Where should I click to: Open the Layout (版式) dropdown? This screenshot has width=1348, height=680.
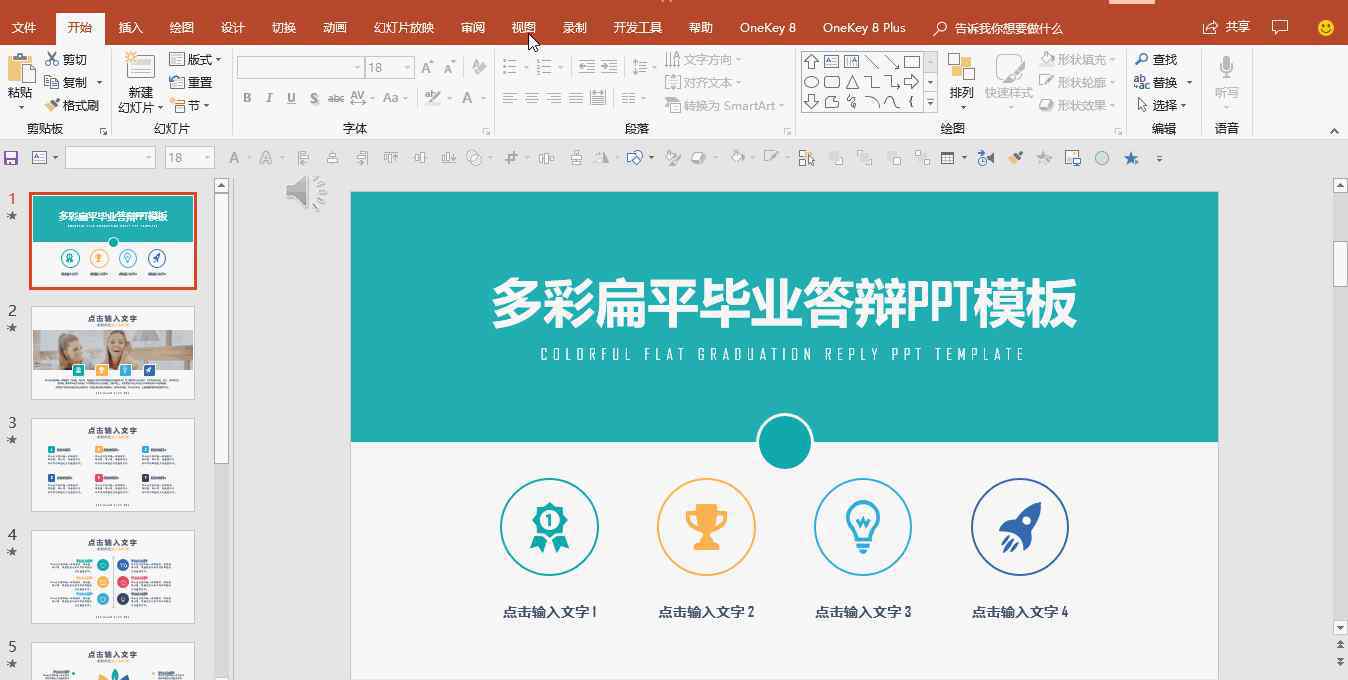click(195, 60)
